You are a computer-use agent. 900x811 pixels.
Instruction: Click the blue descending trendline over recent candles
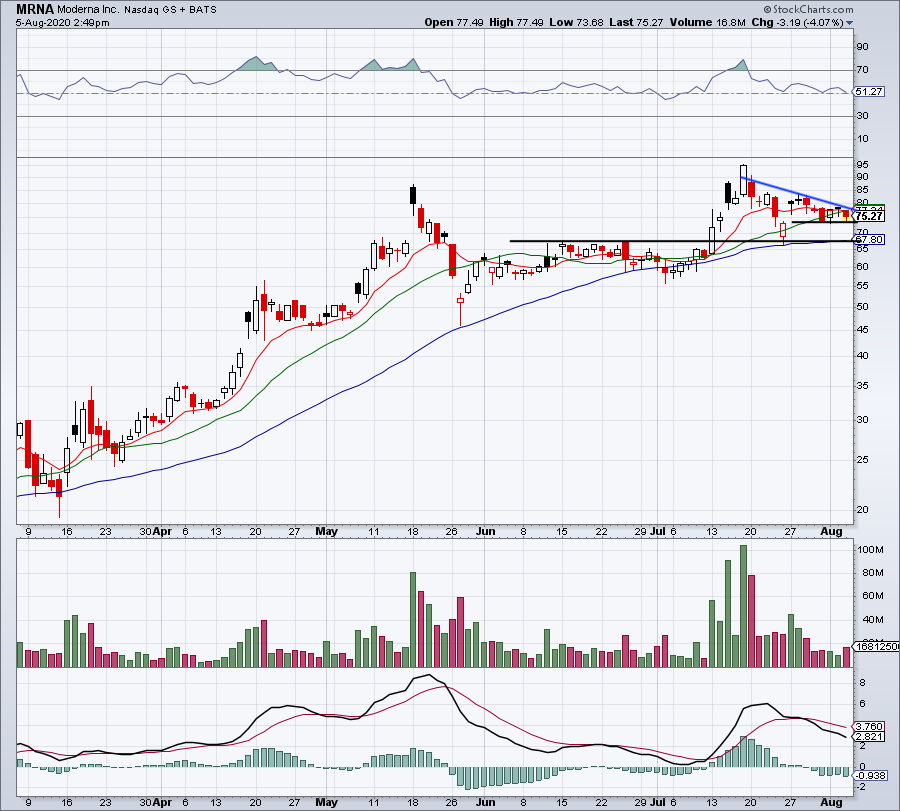(798, 194)
